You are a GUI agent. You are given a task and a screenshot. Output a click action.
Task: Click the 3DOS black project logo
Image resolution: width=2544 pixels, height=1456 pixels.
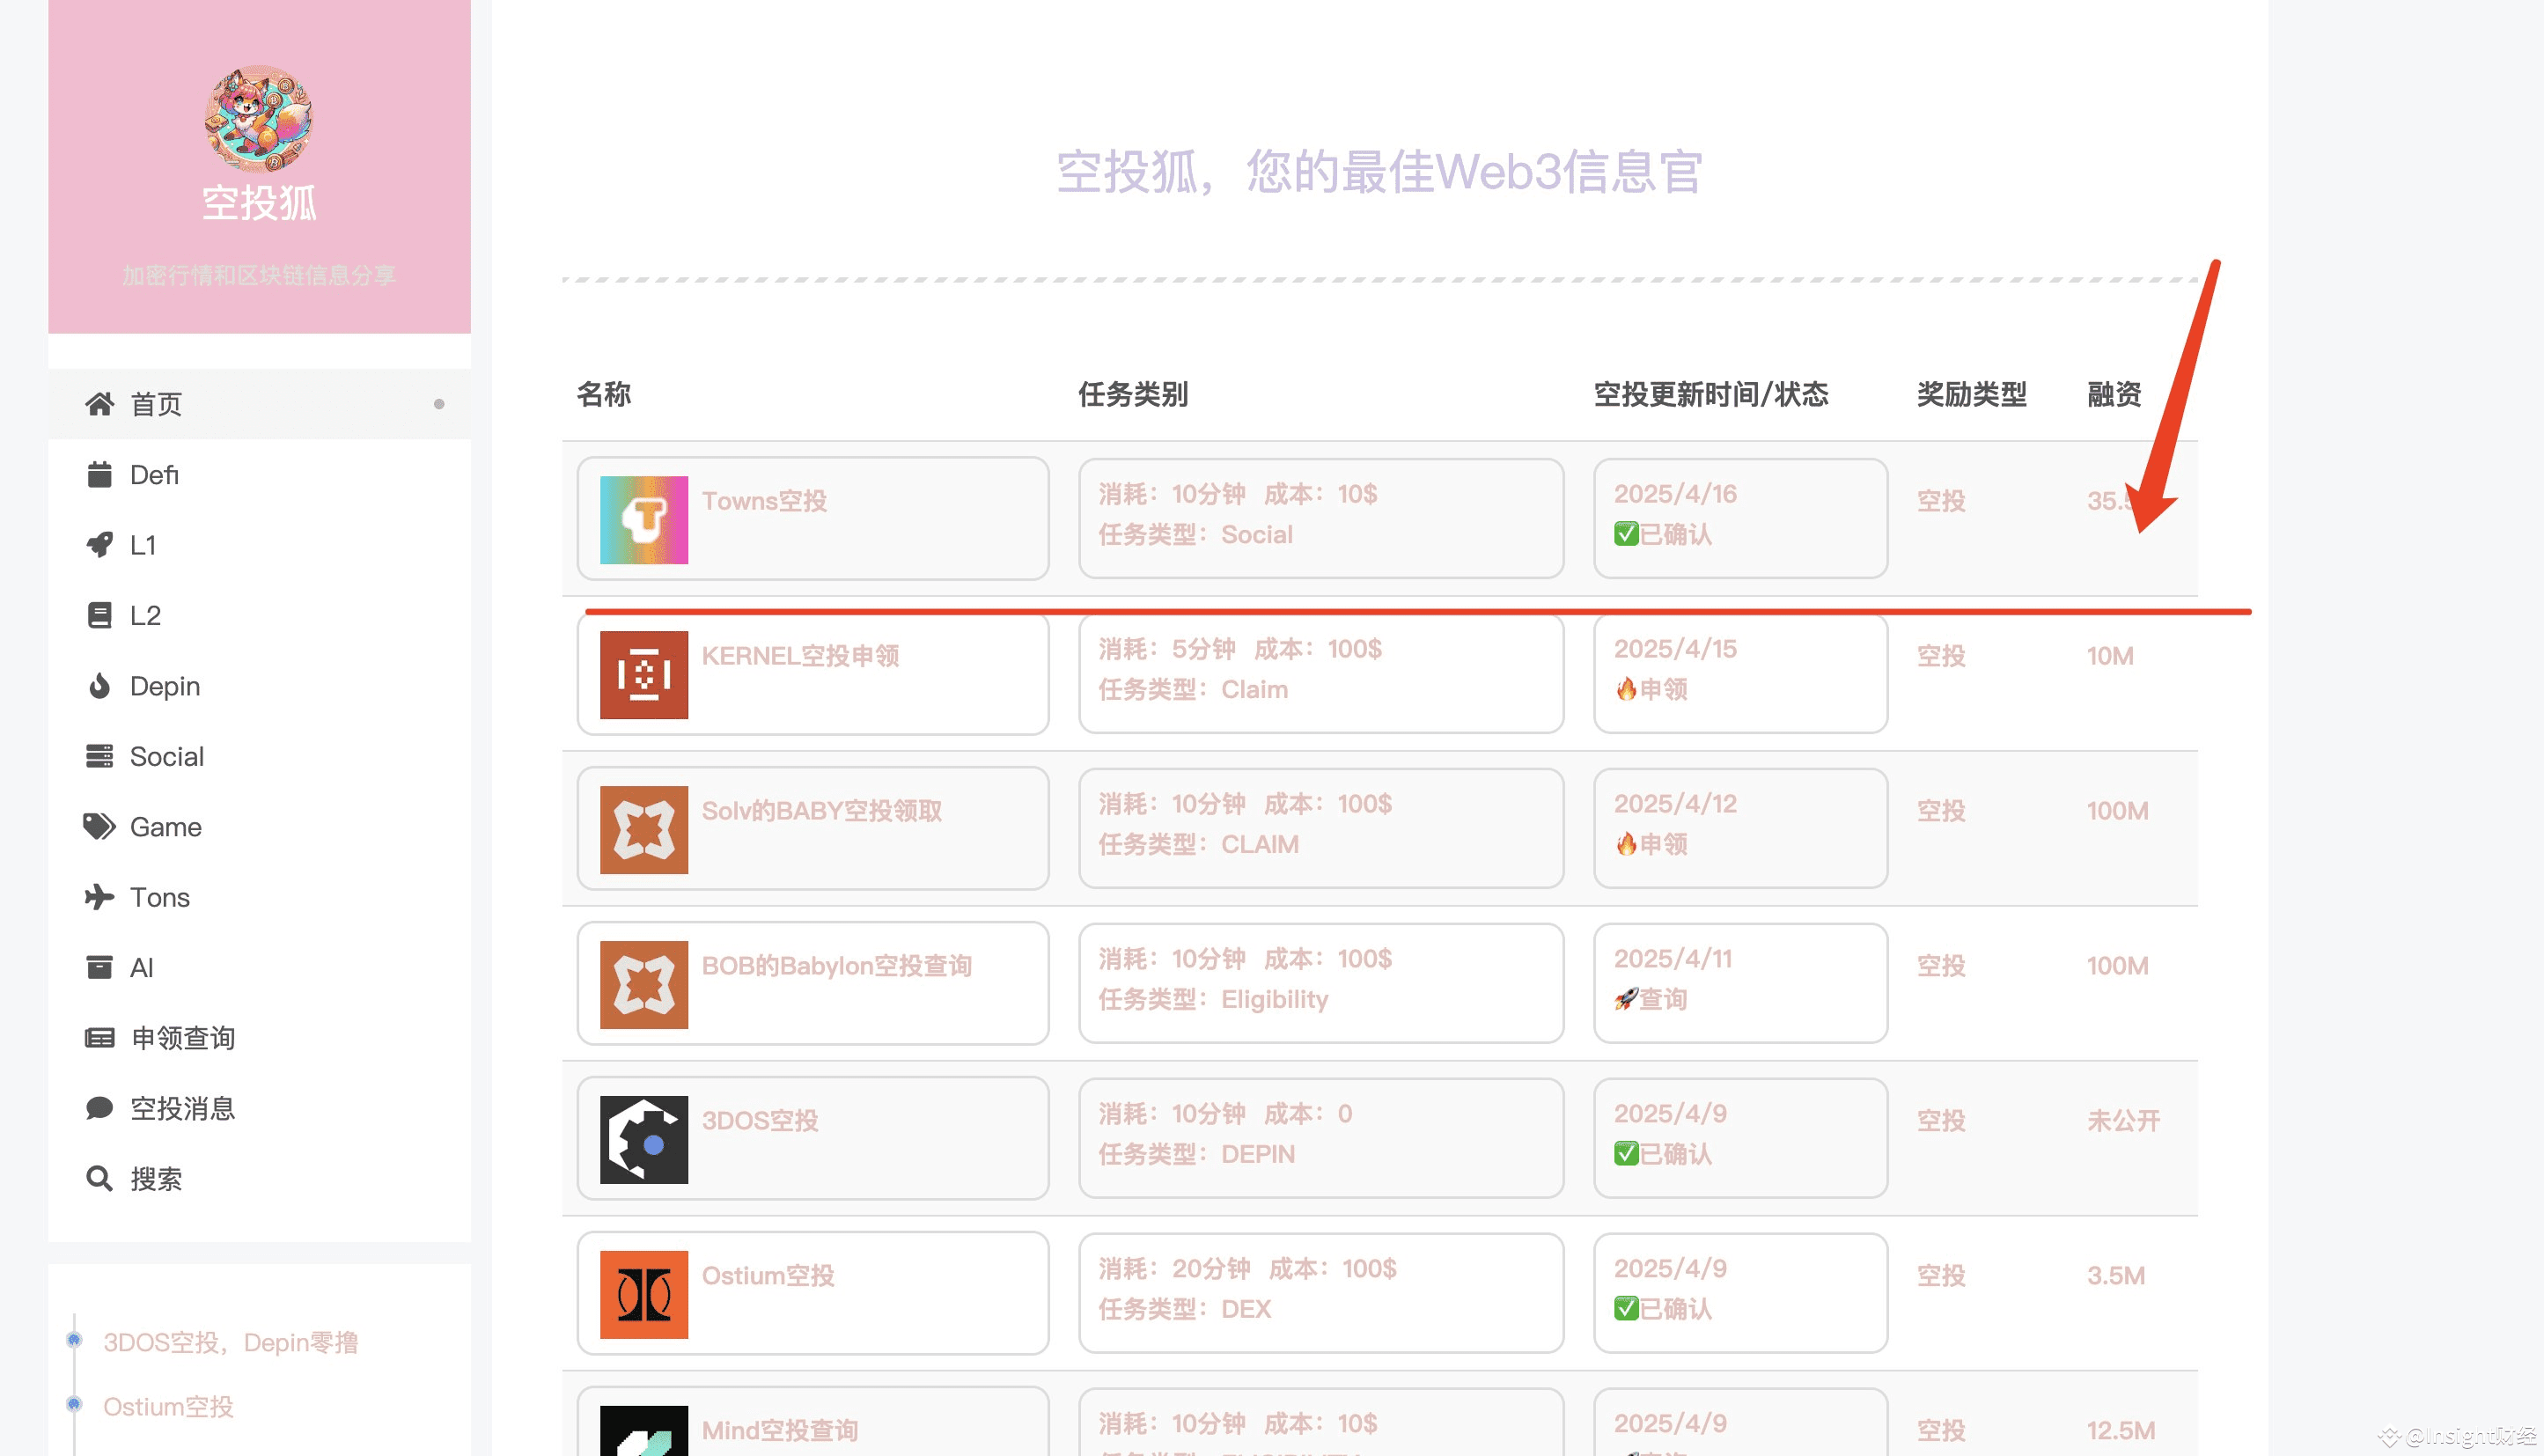[x=643, y=1138]
